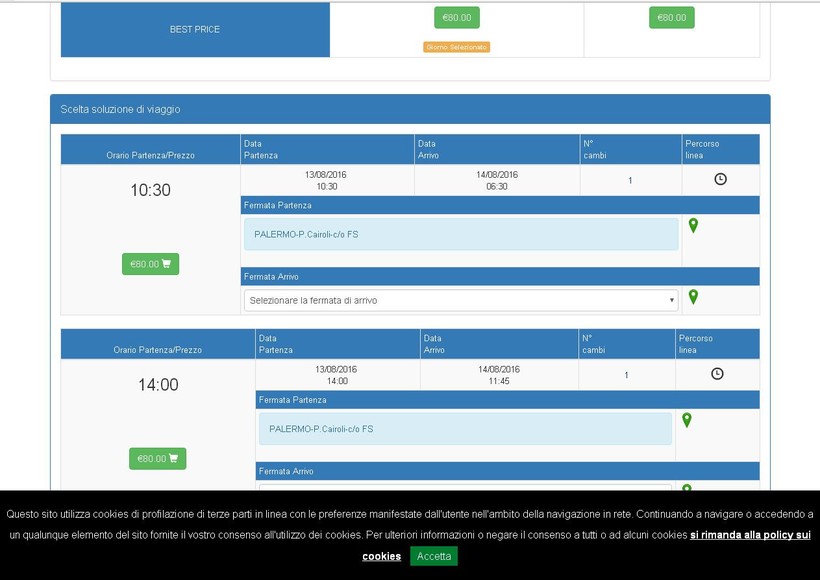Click Scelta soluzione di viaggio heading
Screen dimensions: 820x580
pos(120,109)
